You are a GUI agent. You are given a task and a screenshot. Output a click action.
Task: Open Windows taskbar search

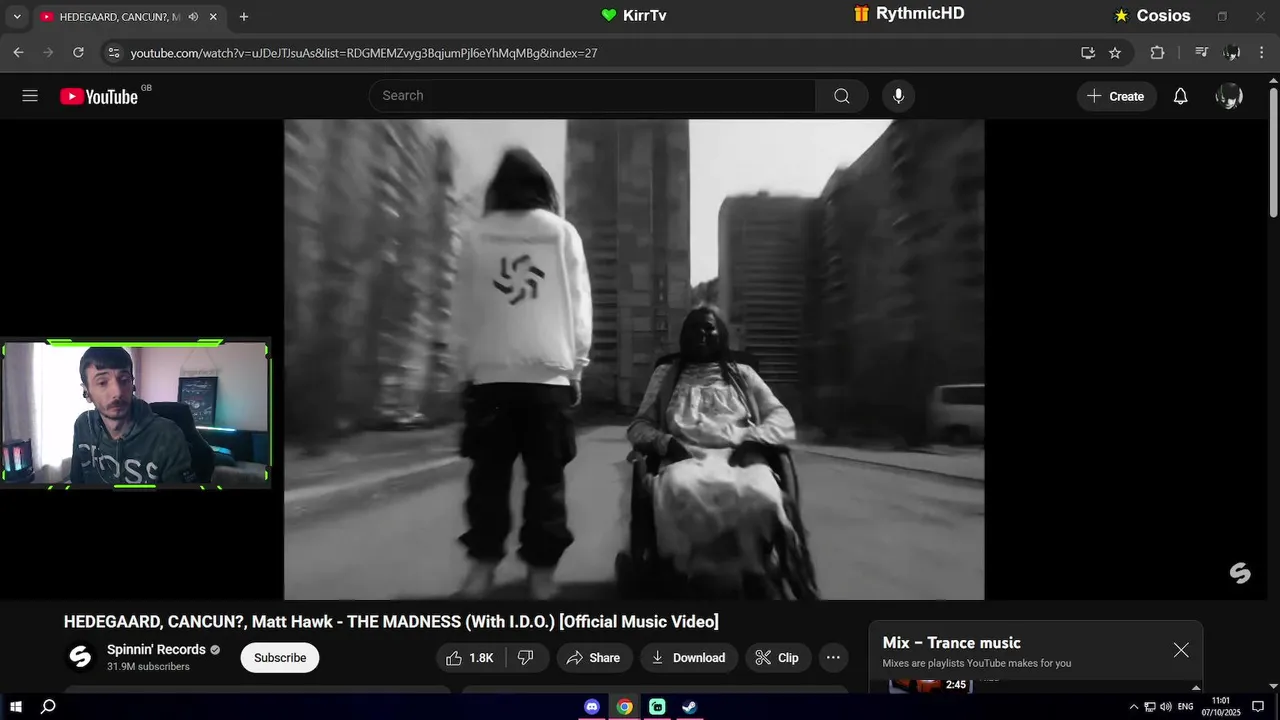coord(48,706)
